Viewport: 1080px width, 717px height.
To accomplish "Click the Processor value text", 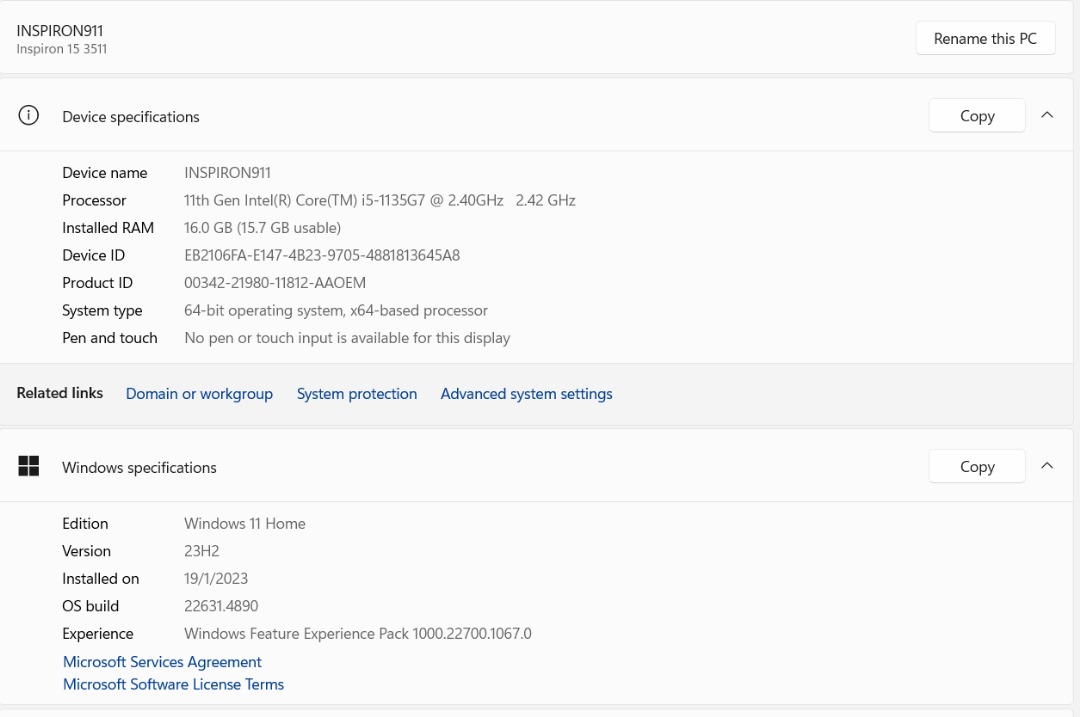I will tap(379, 200).
